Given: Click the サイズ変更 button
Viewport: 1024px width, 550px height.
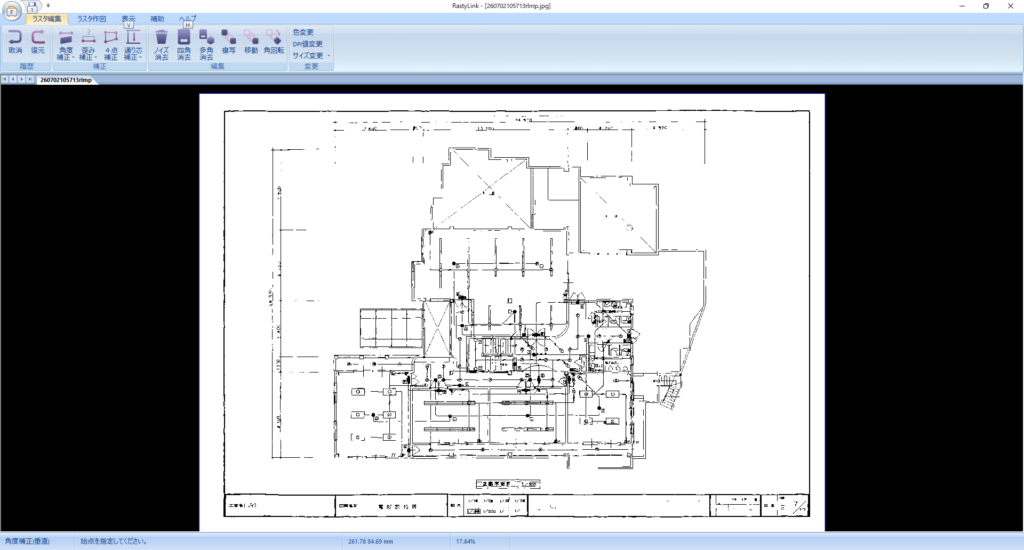Looking at the screenshot, I should click(x=308, y=56).
